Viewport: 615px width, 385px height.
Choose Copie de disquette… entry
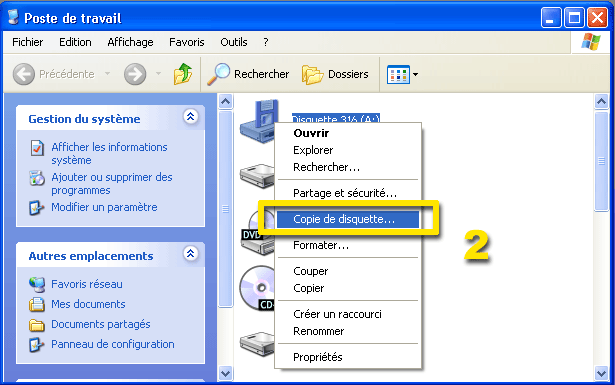[x=348, y=219]
